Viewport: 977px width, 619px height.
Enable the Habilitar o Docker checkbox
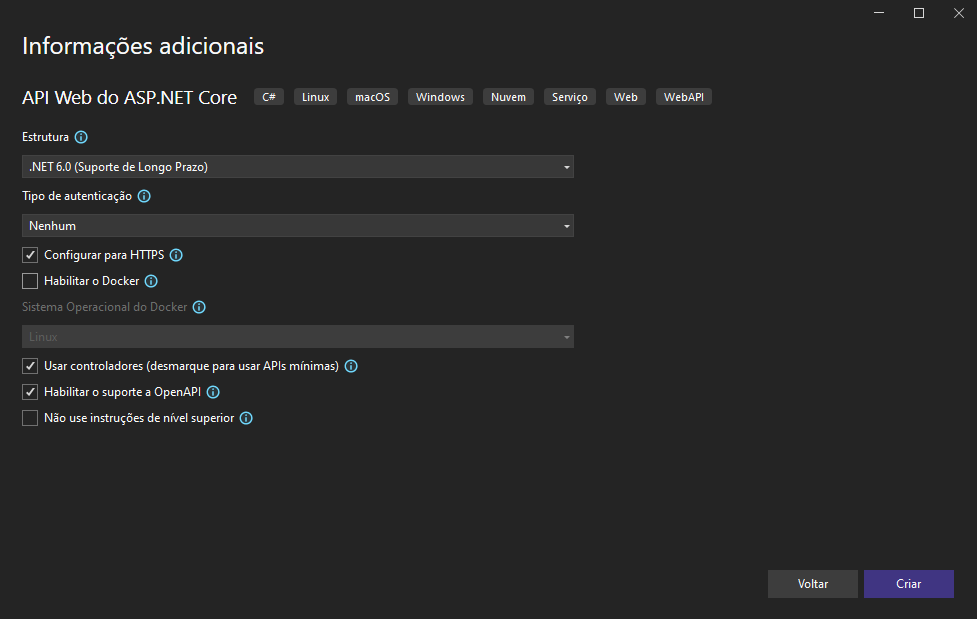30,281
